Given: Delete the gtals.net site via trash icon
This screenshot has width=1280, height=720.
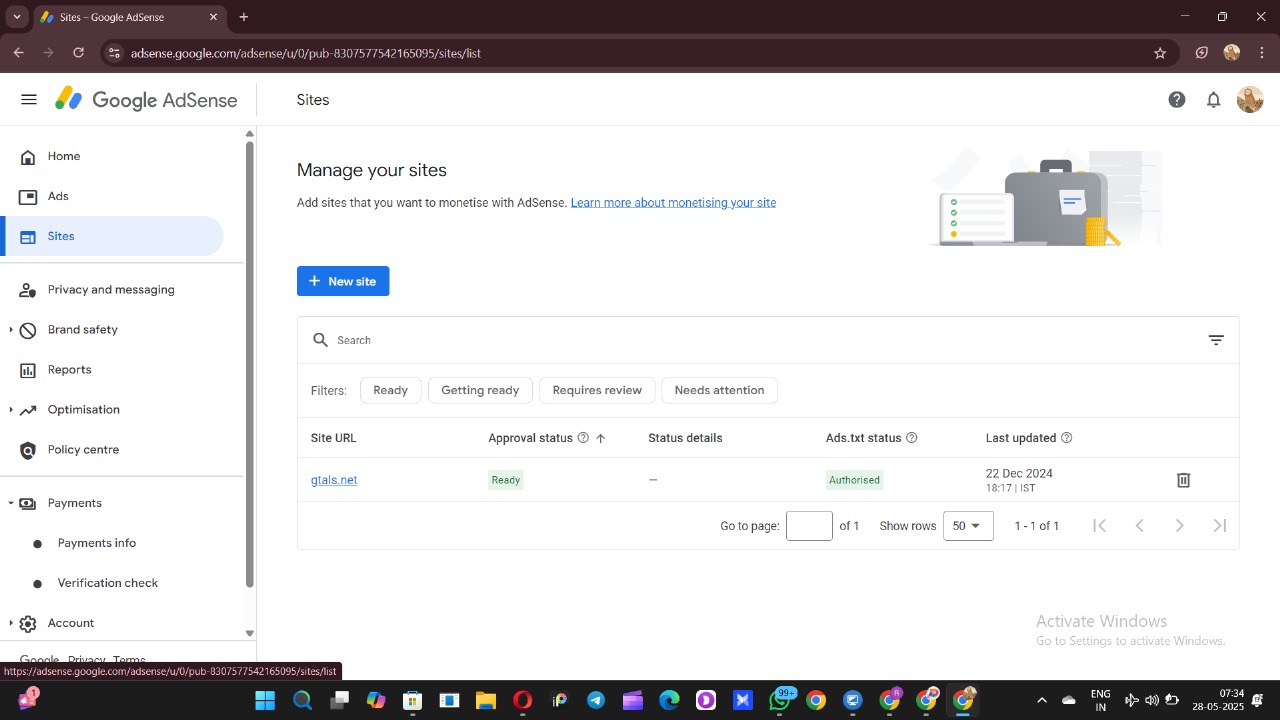Looking at the screenshot, I should click(x=1183, y=480).
